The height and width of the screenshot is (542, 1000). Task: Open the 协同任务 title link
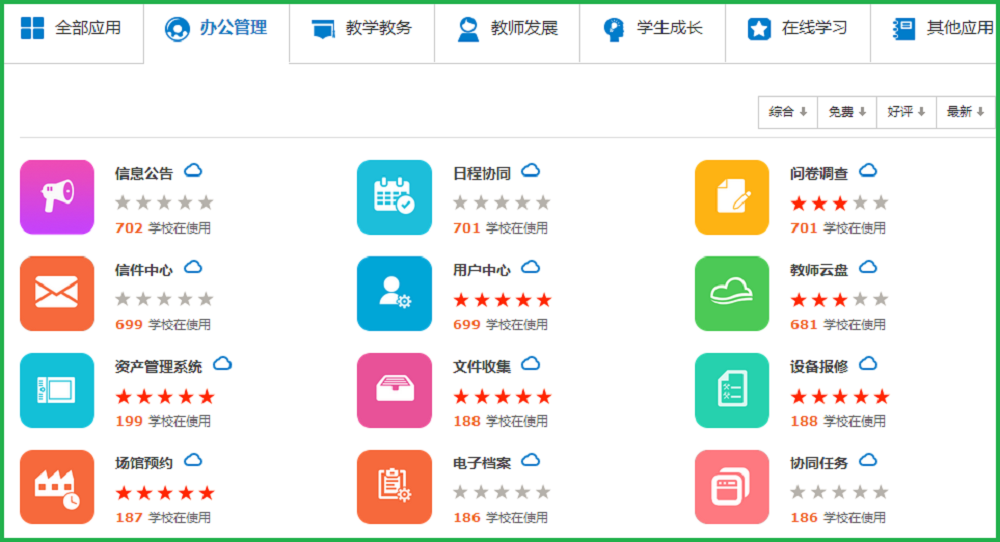tap(819, 463)
